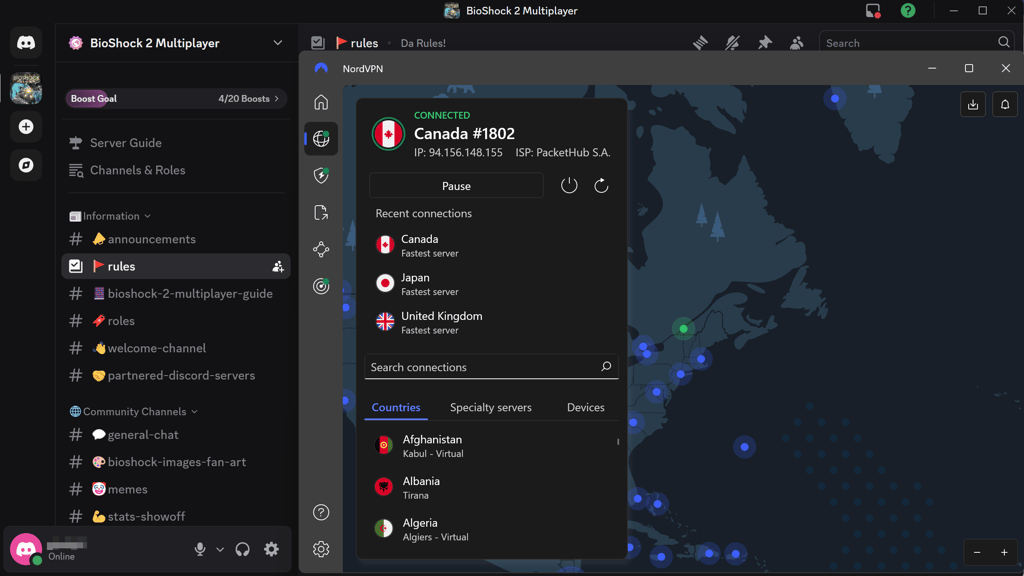Open Discord Discover compass icon
The width and height of the screenshot is (1024, 576).
[26, 165]
